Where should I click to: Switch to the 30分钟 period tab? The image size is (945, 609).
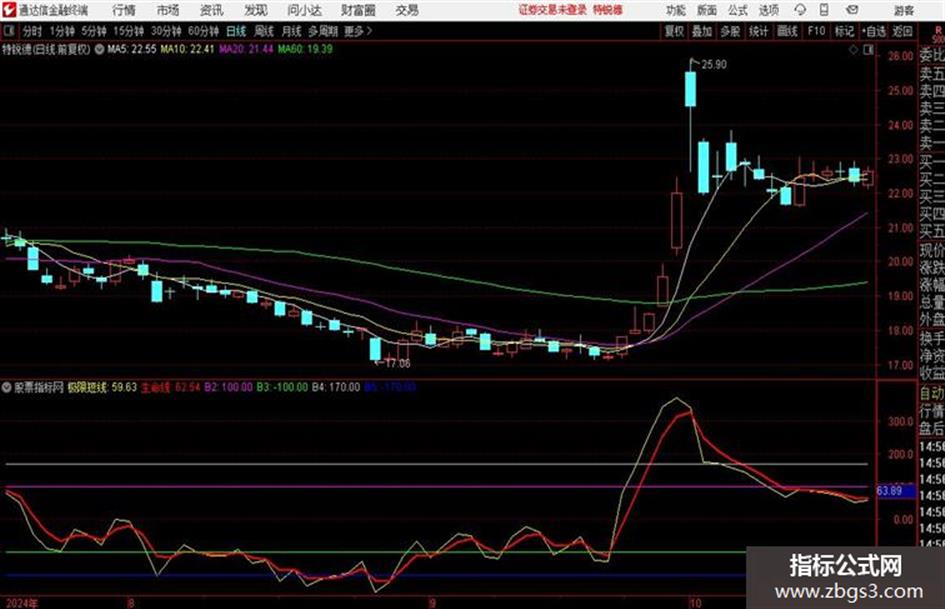166,31
